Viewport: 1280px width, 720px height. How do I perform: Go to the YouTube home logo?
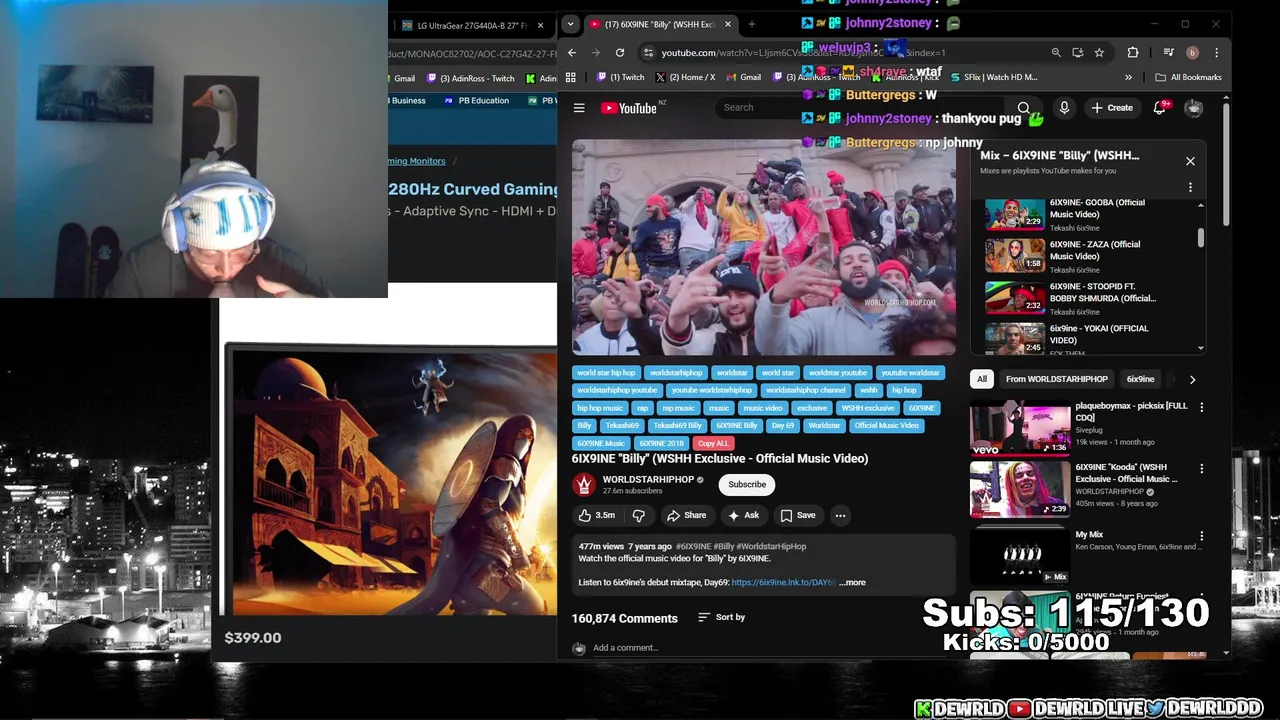coord(629,108)
